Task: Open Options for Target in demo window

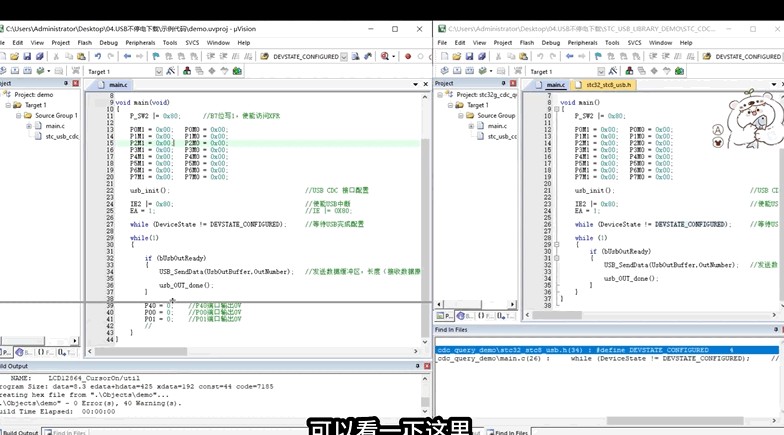Action: click(x=171, y=71)
